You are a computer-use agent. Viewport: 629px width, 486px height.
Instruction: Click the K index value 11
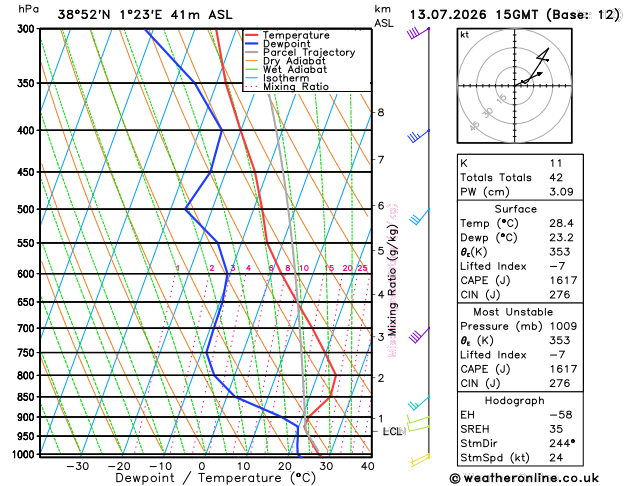556,163
